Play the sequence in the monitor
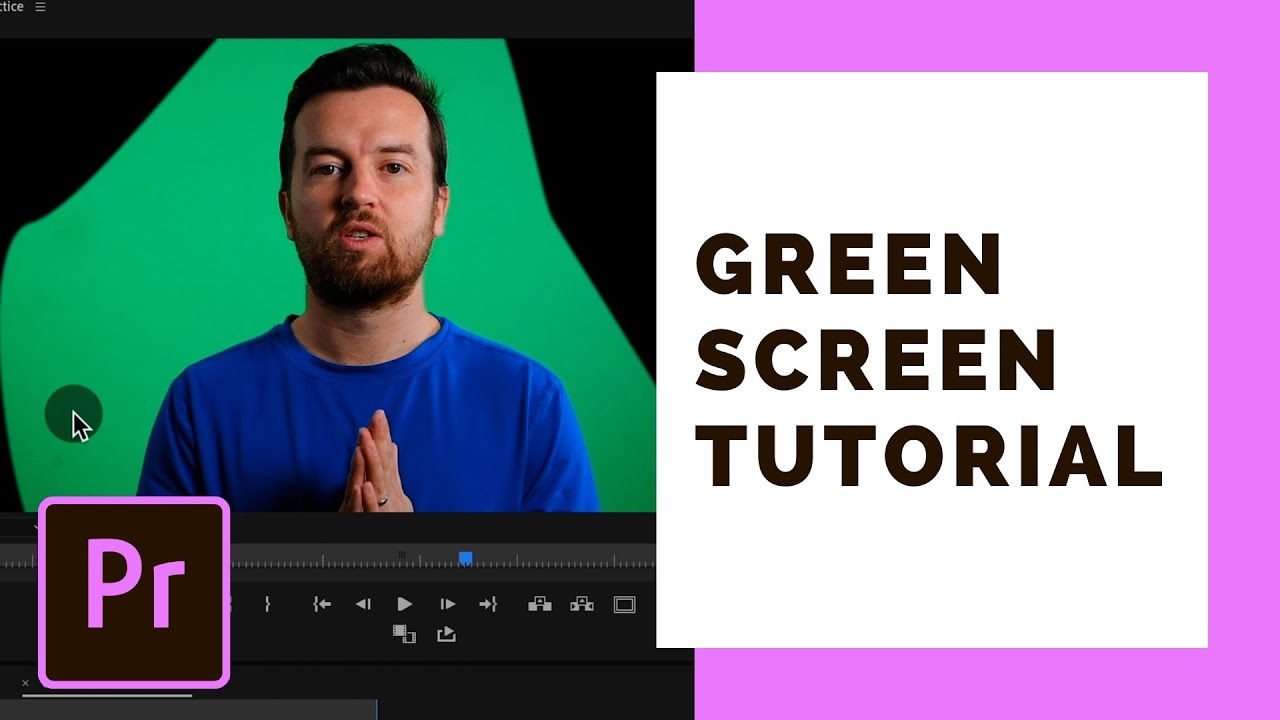The width and height of the screenshot is (1280, 720). (405, 604)
